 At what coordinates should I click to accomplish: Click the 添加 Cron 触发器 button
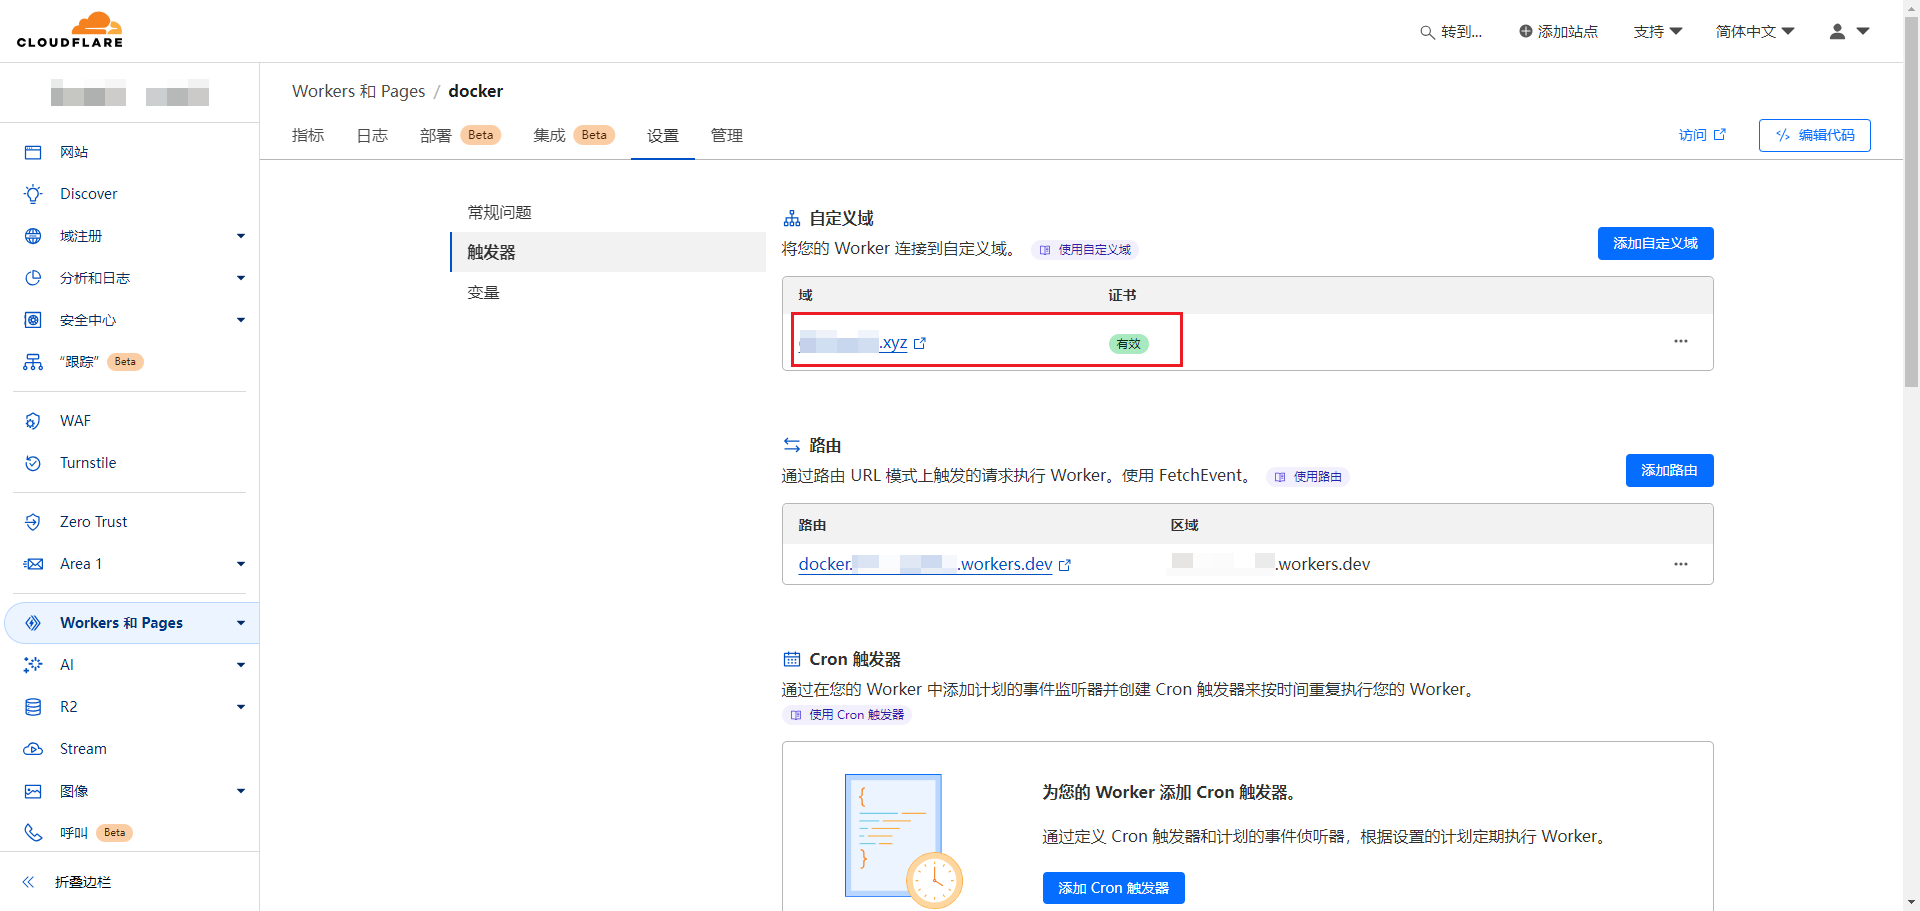tap(1113, 887)
